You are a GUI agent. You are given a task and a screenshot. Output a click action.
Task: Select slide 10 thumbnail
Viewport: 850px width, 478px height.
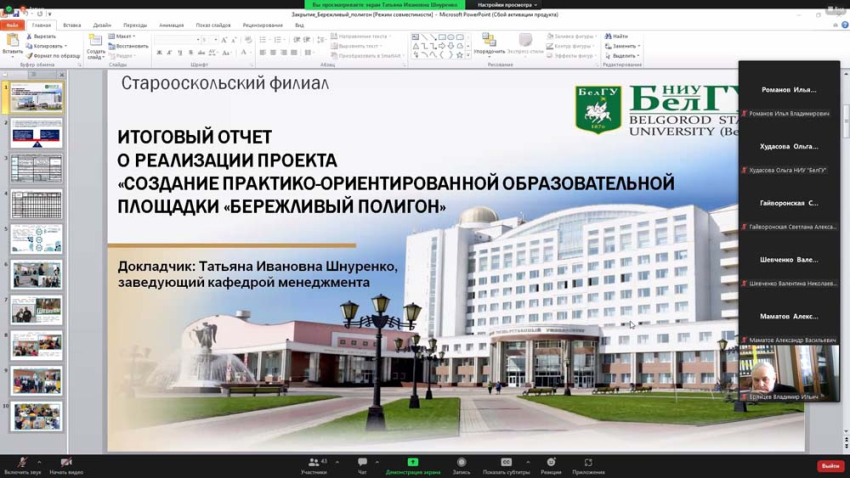click(x=36, y=417)
